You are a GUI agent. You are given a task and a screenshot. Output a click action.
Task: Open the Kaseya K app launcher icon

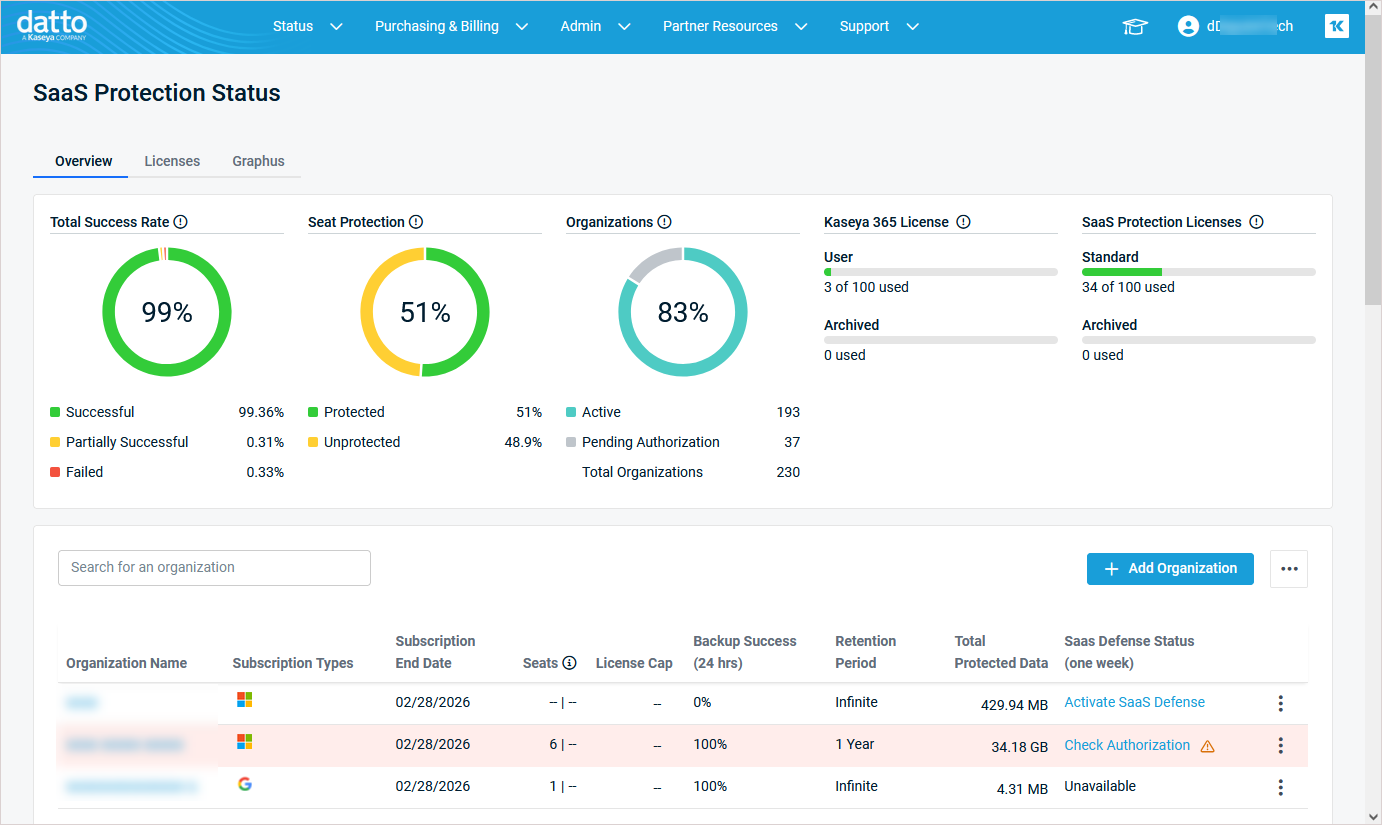tap(1336, 27)
